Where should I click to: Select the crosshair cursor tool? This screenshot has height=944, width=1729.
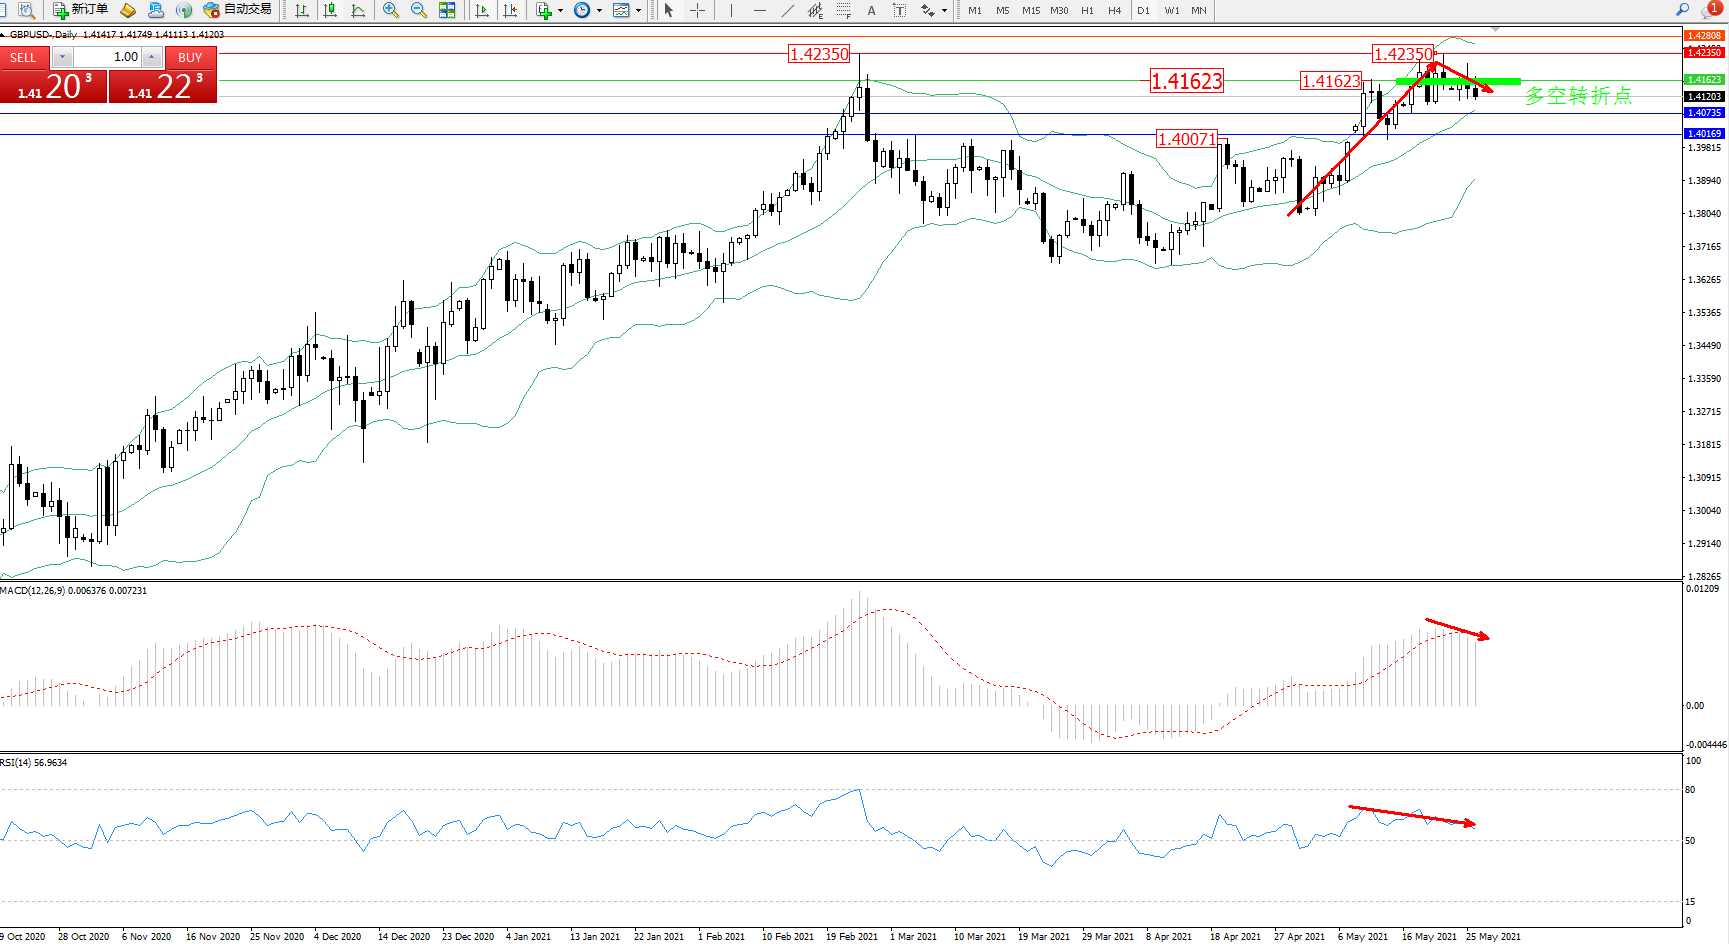(x=698, y=10)
